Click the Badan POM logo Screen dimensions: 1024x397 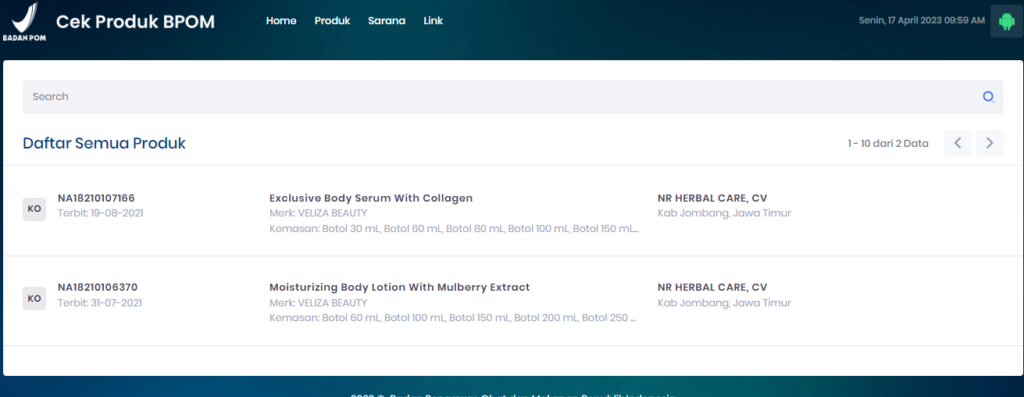coord(24,22)
